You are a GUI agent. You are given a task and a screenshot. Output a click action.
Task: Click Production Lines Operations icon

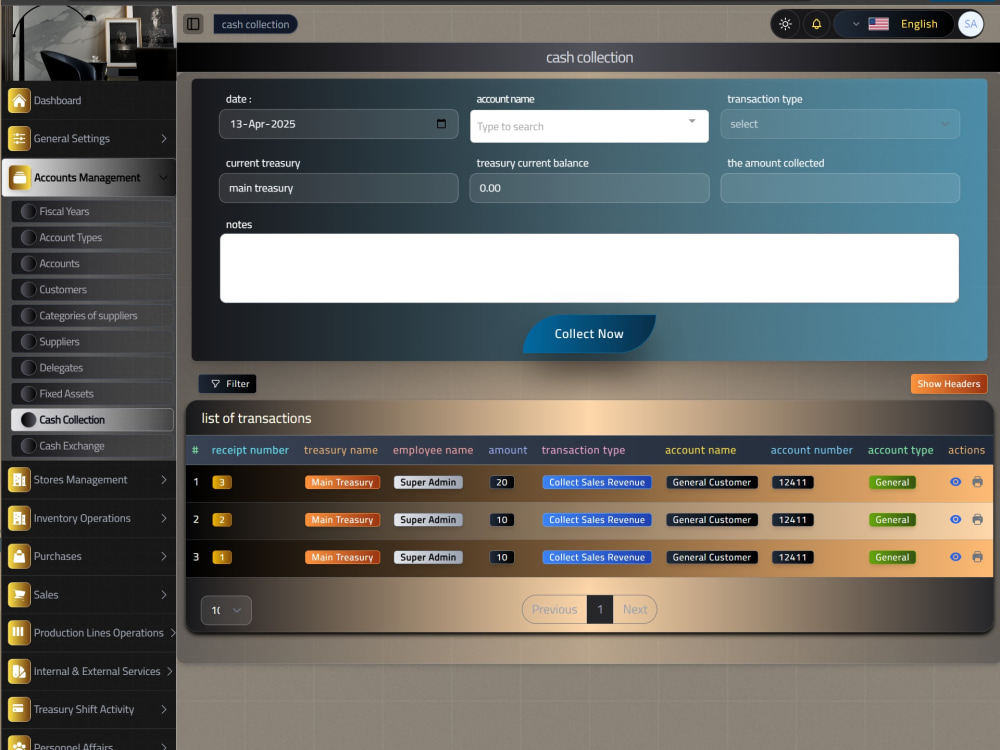[x=19, y=633]
